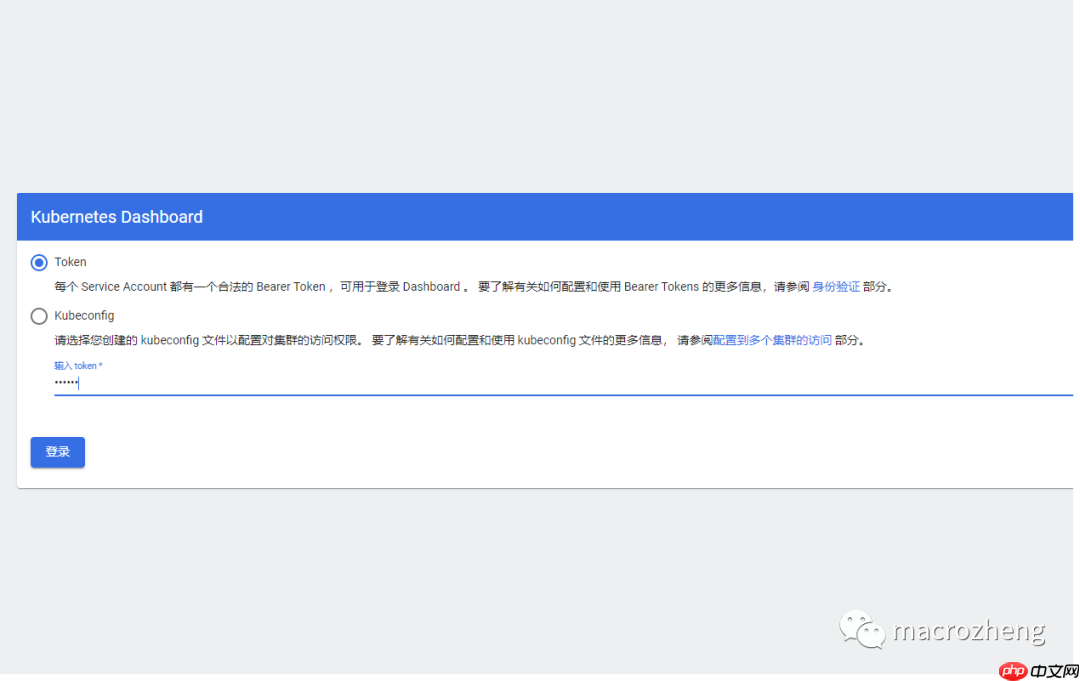Click the Kubeconfig option label text
This screenshot has height=681, width=1080.
pos(86,315)
